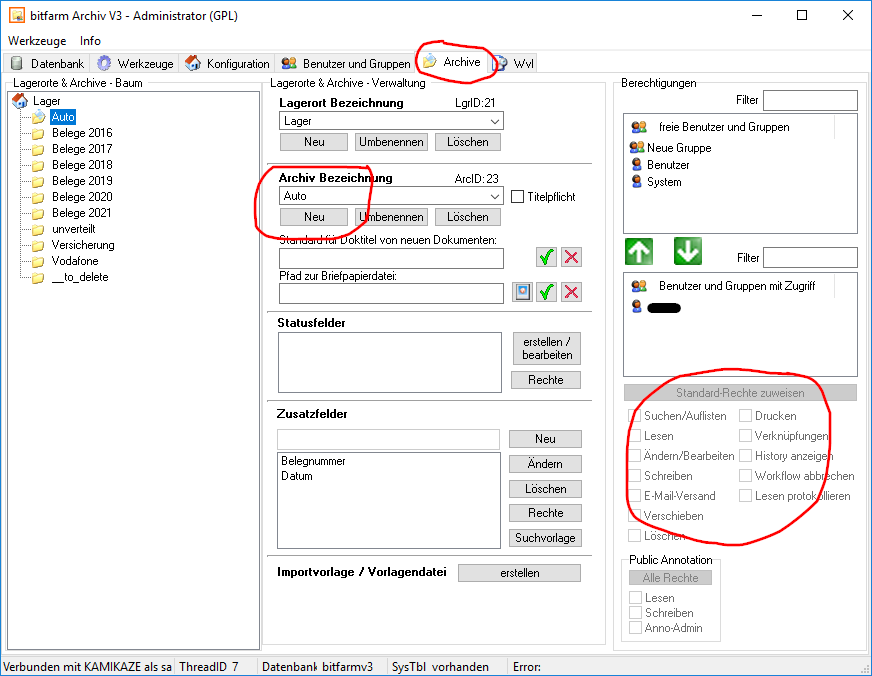Screen dimensions: 872x676
Task: Open the Archiv Bezeichnung dropdown
Action: click(x=494, y=196)
